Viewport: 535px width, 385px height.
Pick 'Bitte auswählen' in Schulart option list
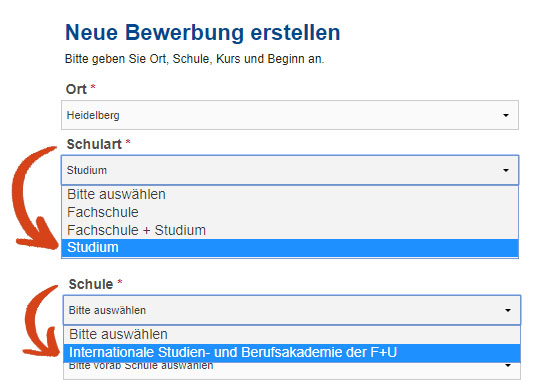point(290,195)
